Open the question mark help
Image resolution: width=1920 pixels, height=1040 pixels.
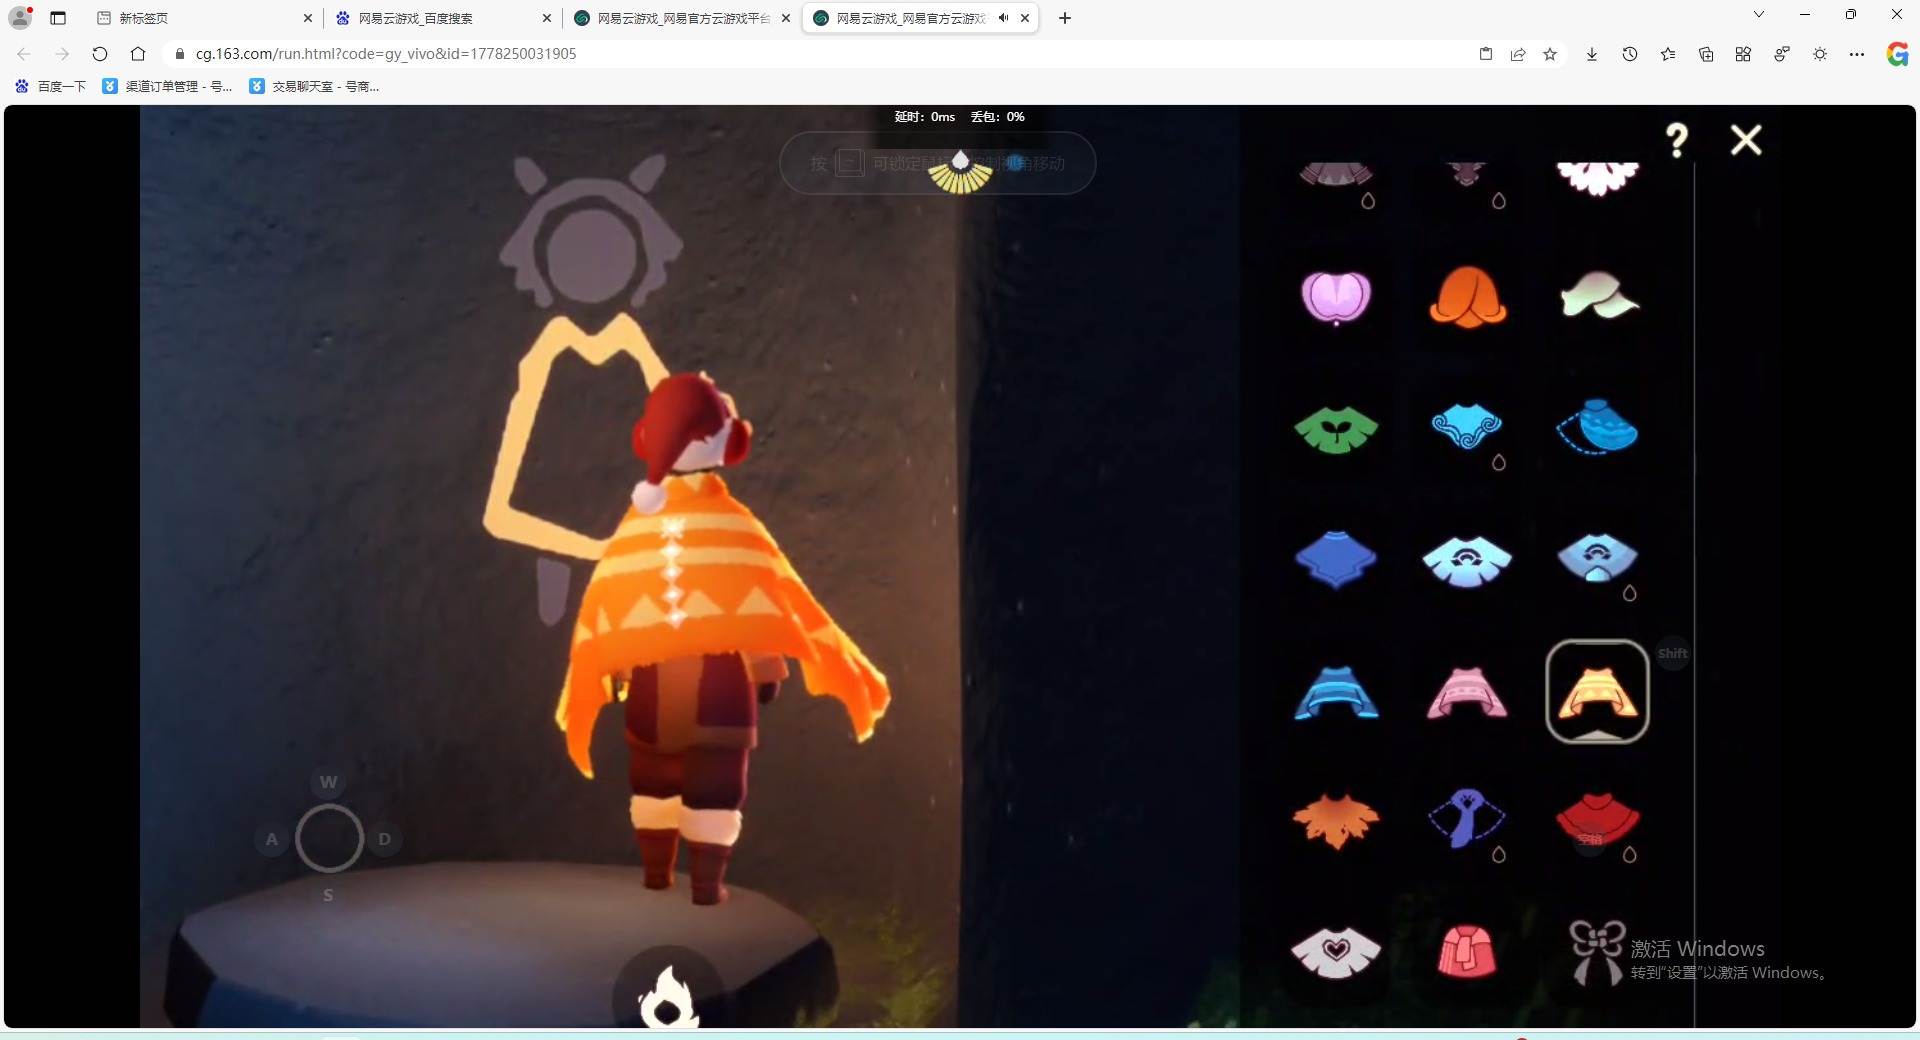click(x=1677, y=140)
